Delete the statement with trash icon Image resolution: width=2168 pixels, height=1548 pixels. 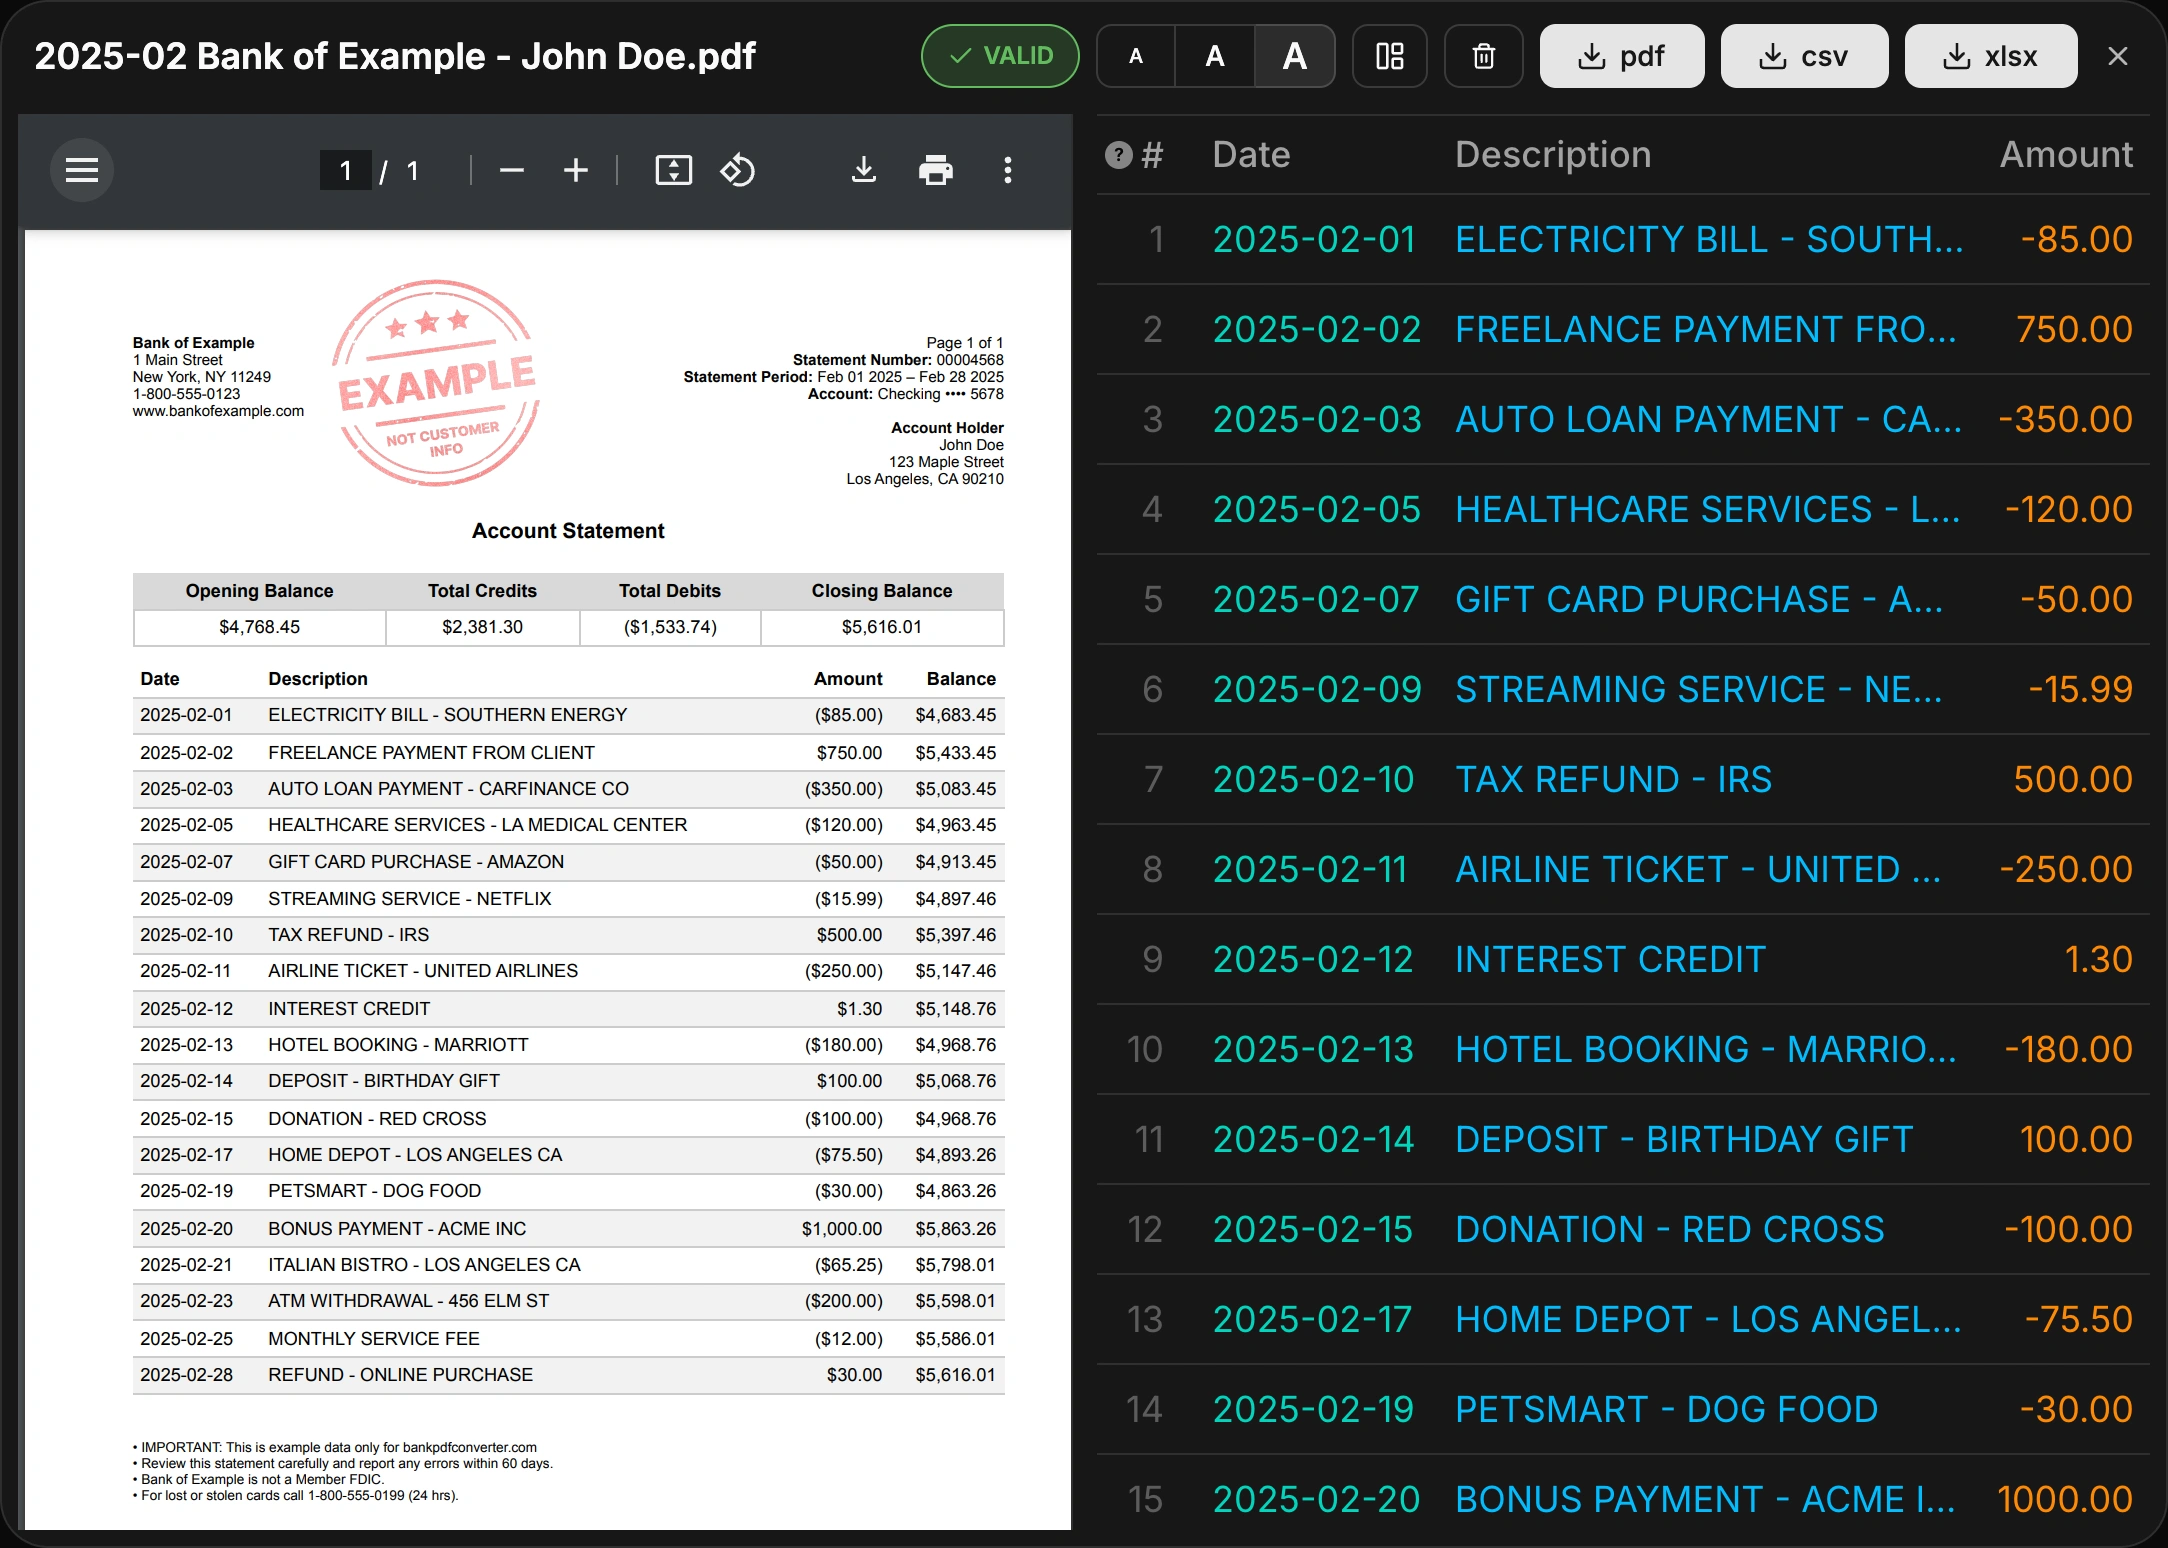click(1484, 56)
